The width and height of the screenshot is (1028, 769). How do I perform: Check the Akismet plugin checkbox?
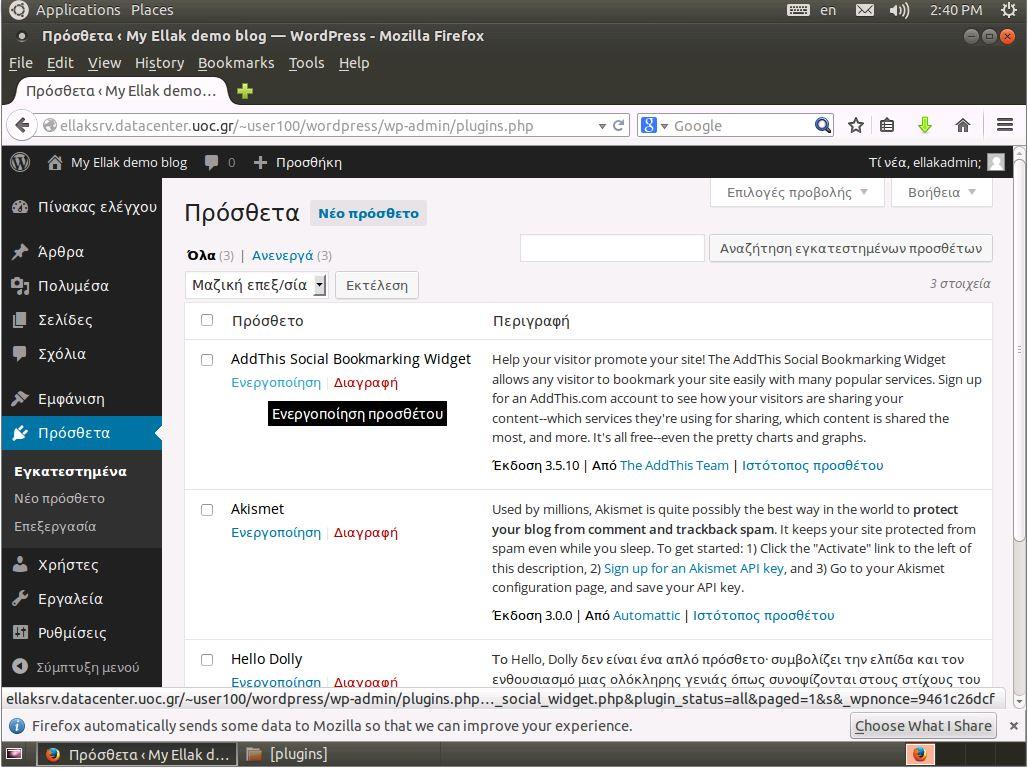click(x=207, y=510)
